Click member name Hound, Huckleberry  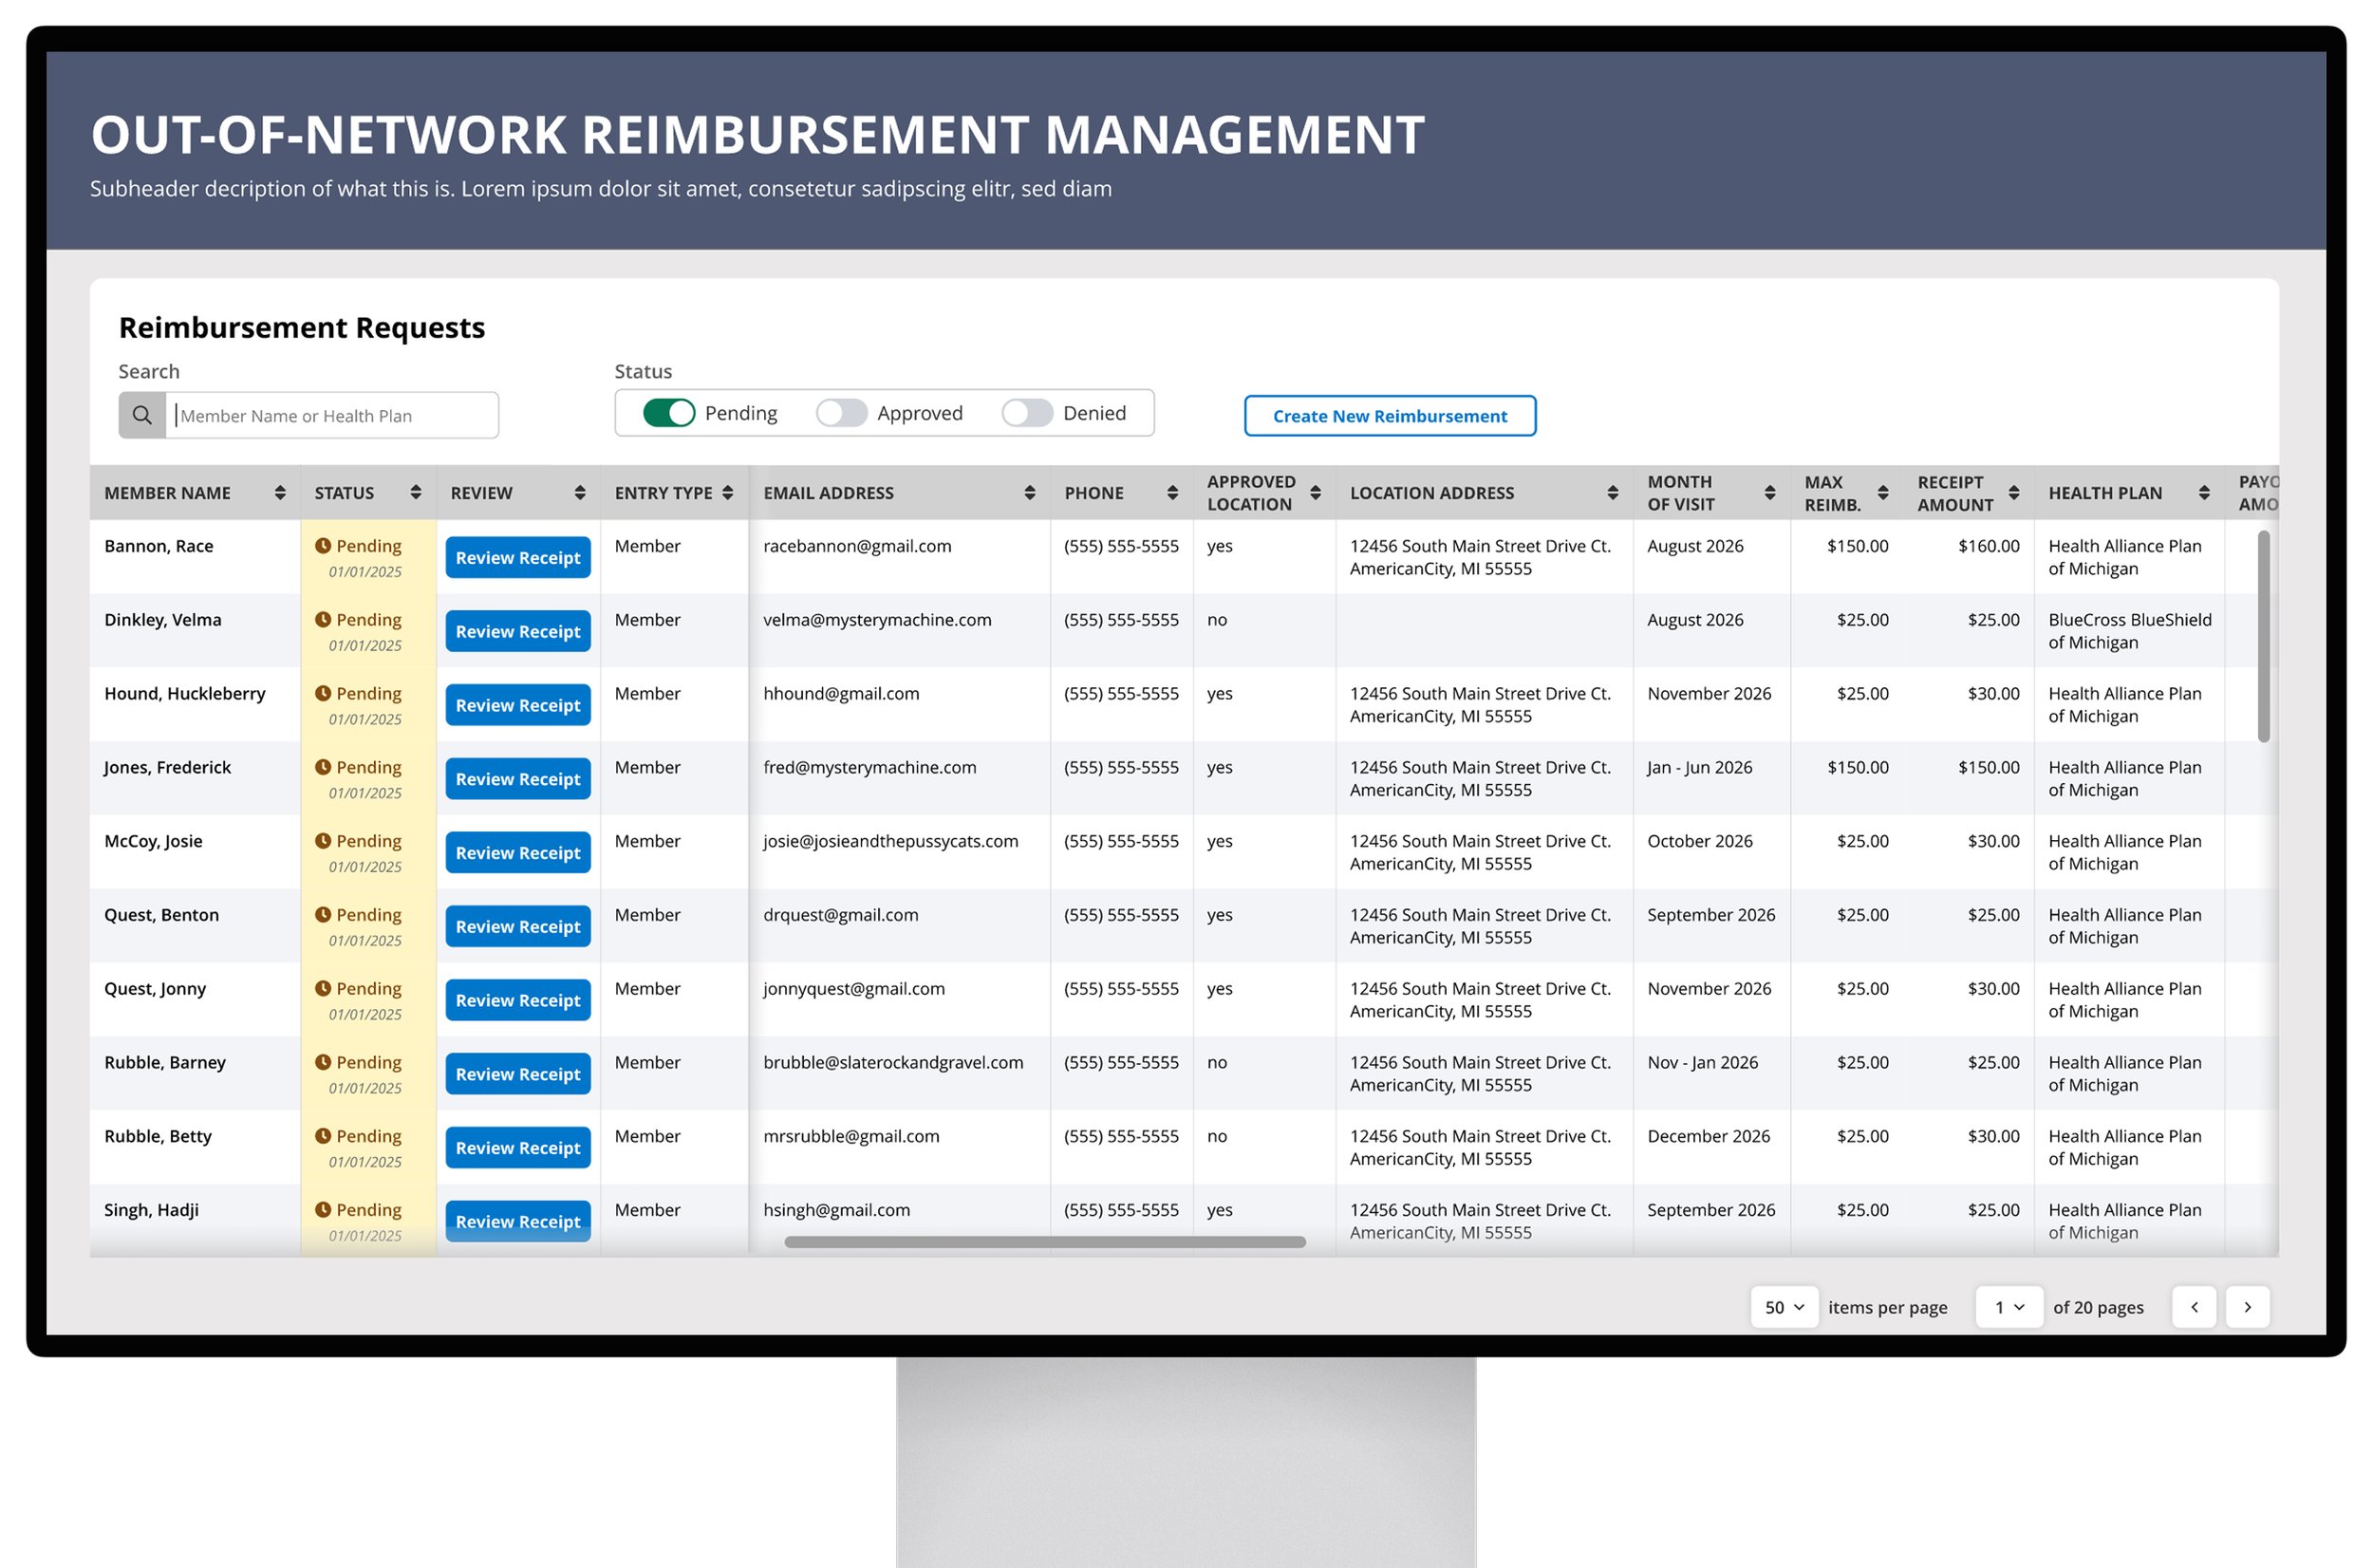(185, 694)
